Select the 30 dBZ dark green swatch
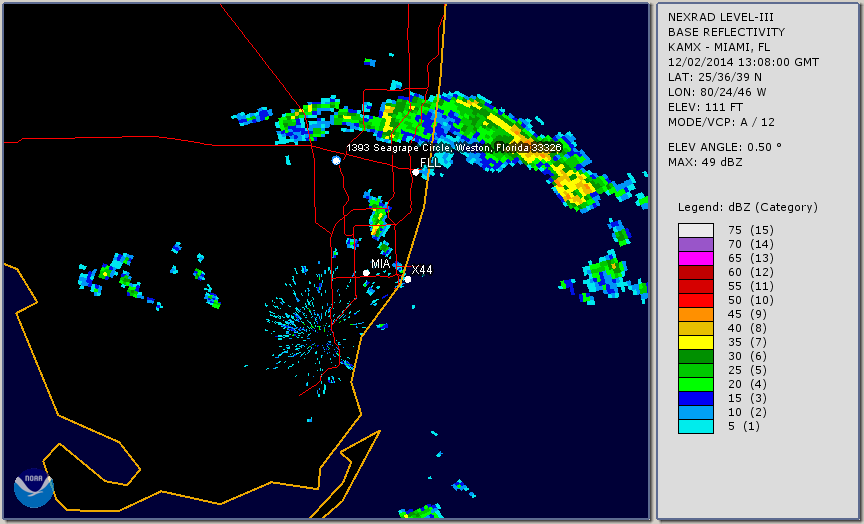This screenshot has height=524, width=864. click(x=696, y=356)
